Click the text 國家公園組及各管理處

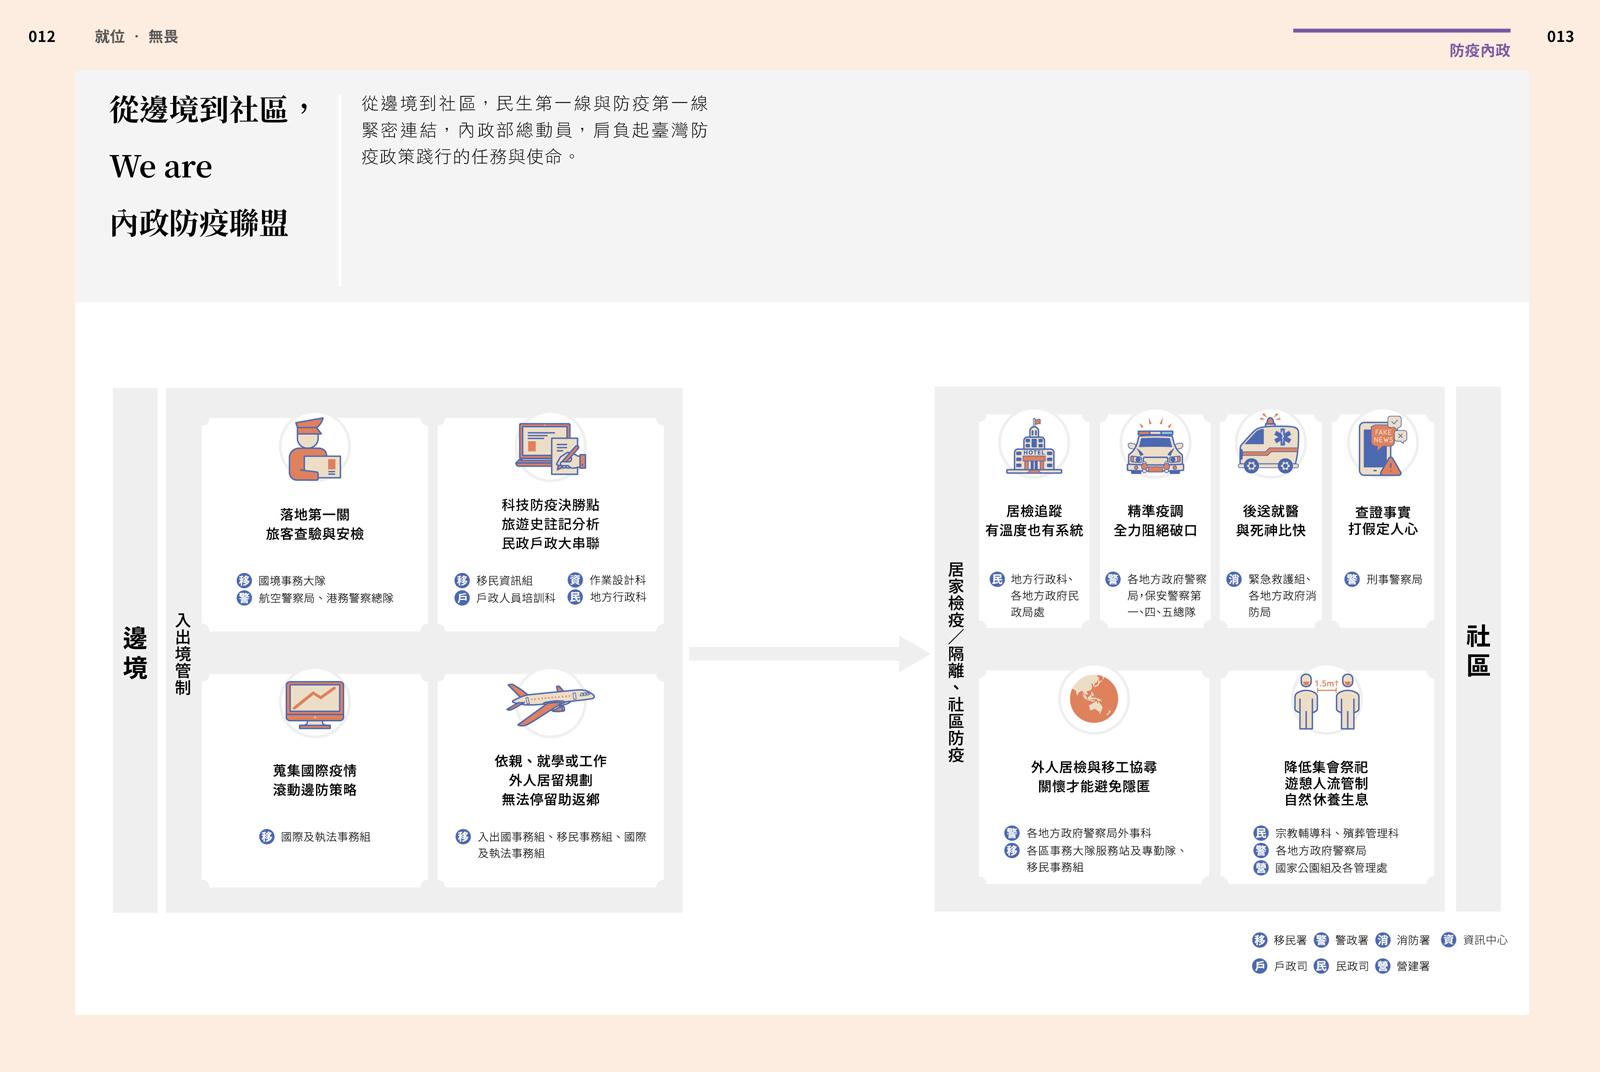coord(1331,868)
